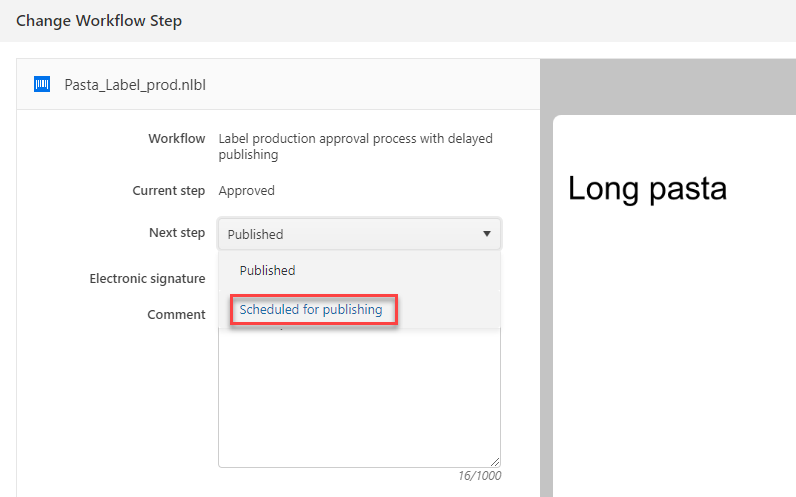Click the Workflow field label
This screenshot has width=796, height=497.
[177, 139]
